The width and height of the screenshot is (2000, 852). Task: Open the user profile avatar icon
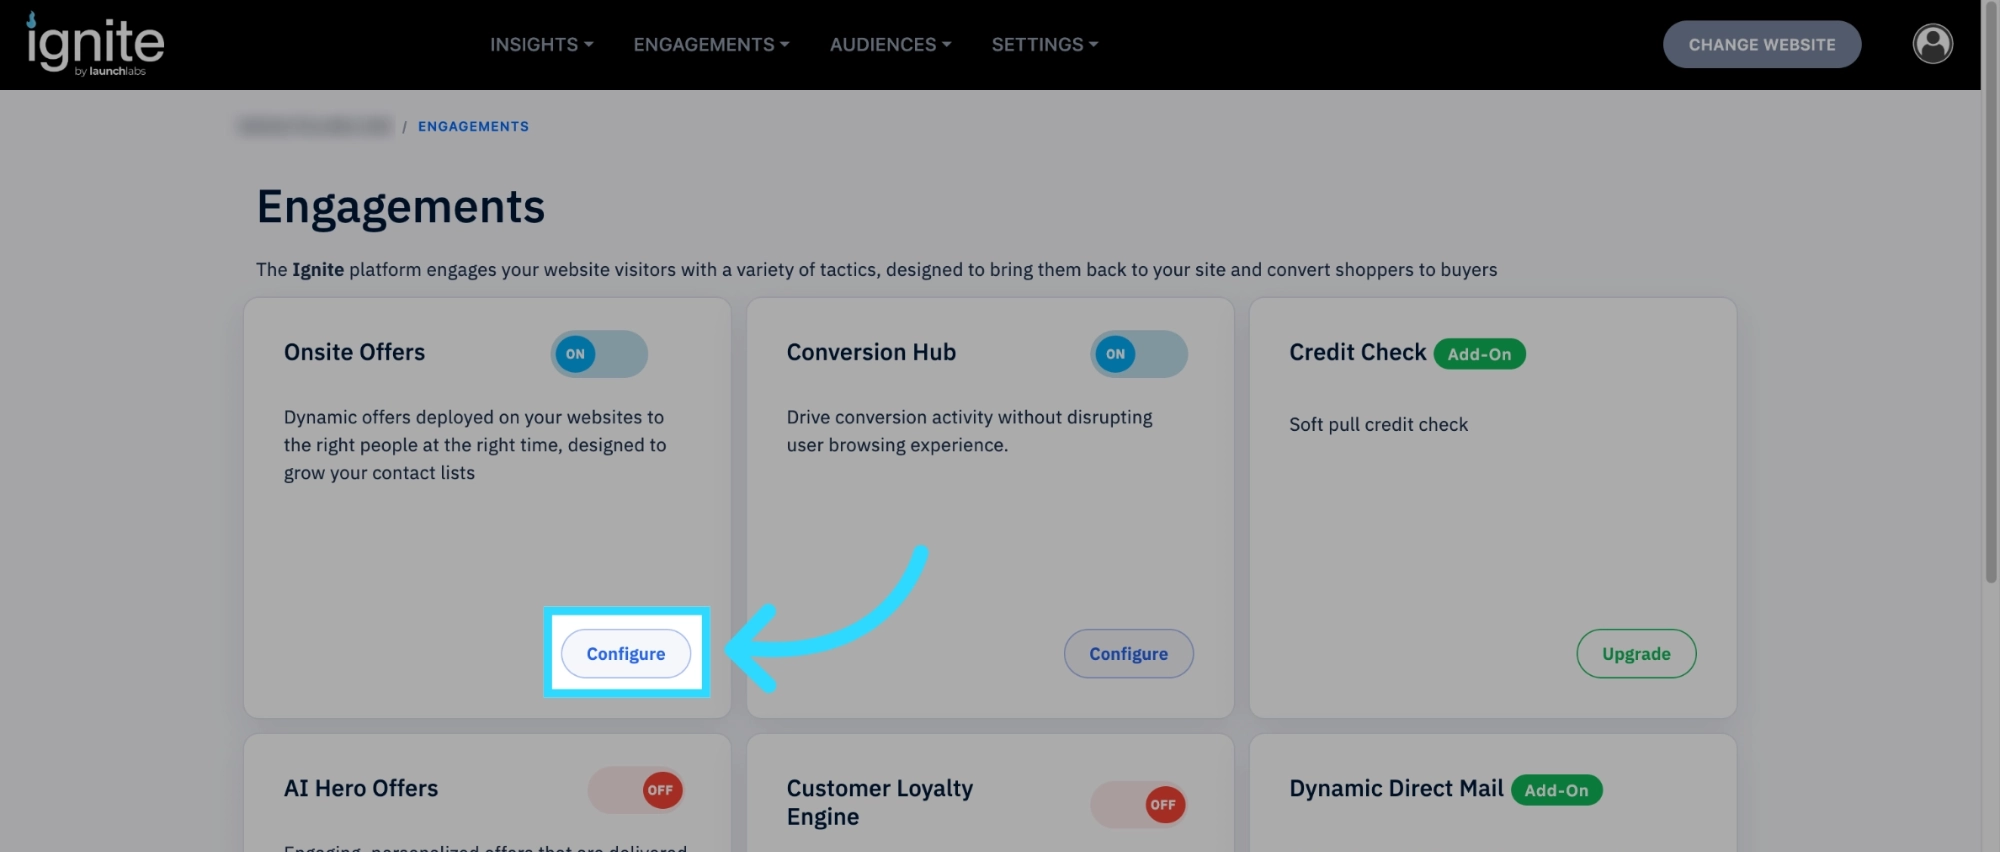click(x=1932, y=44)
